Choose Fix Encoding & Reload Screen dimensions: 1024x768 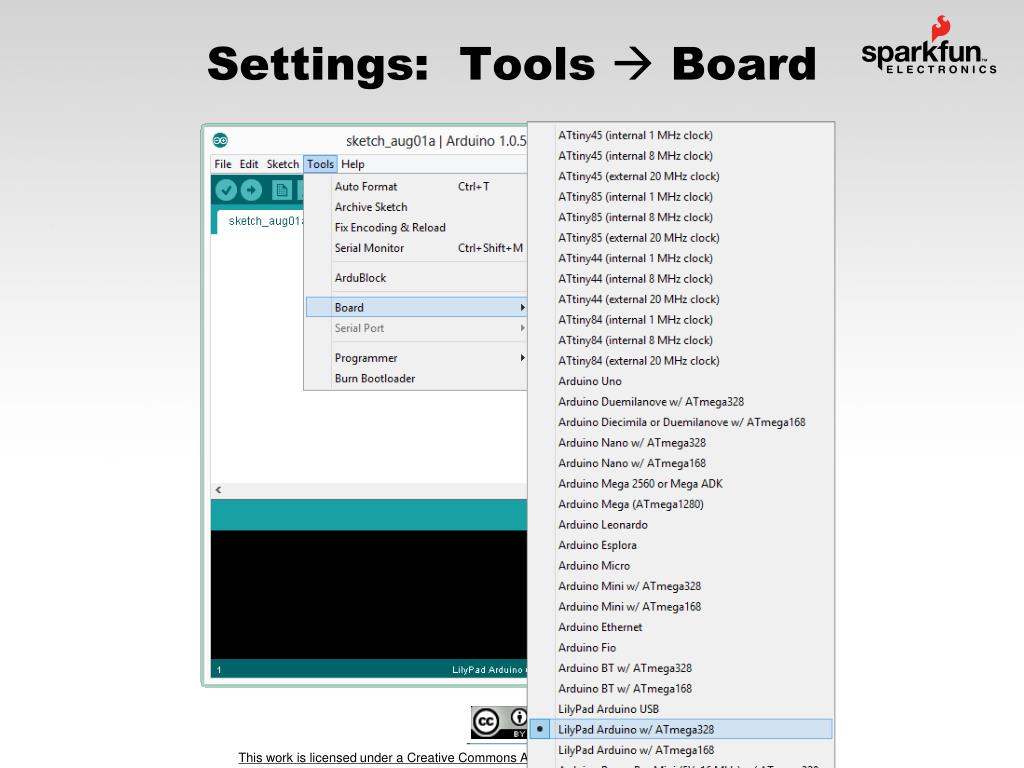pyautogui.click(x=416, y=227)
